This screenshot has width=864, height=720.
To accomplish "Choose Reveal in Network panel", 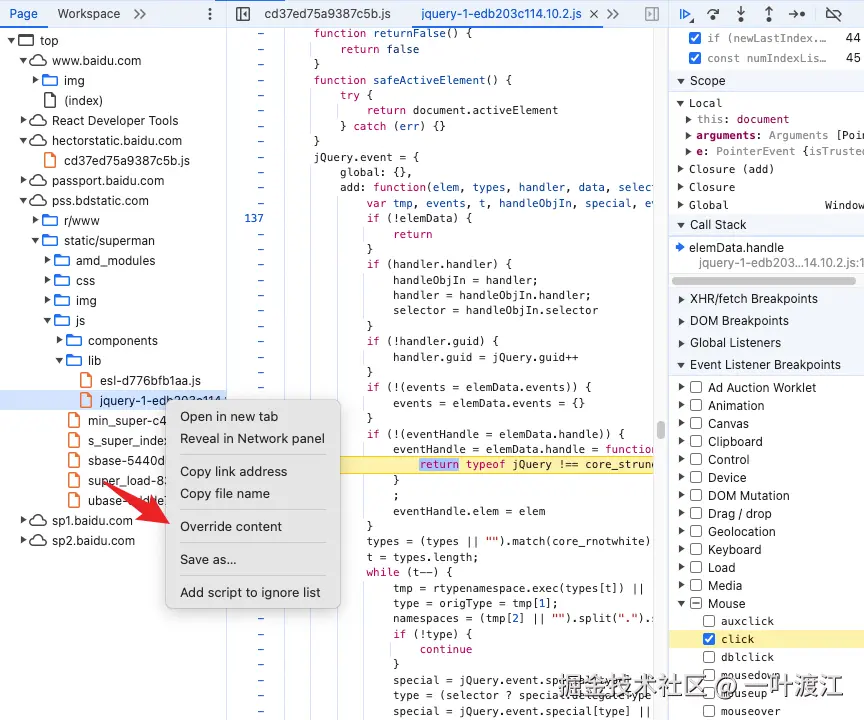I will click(x=252, y=439).
